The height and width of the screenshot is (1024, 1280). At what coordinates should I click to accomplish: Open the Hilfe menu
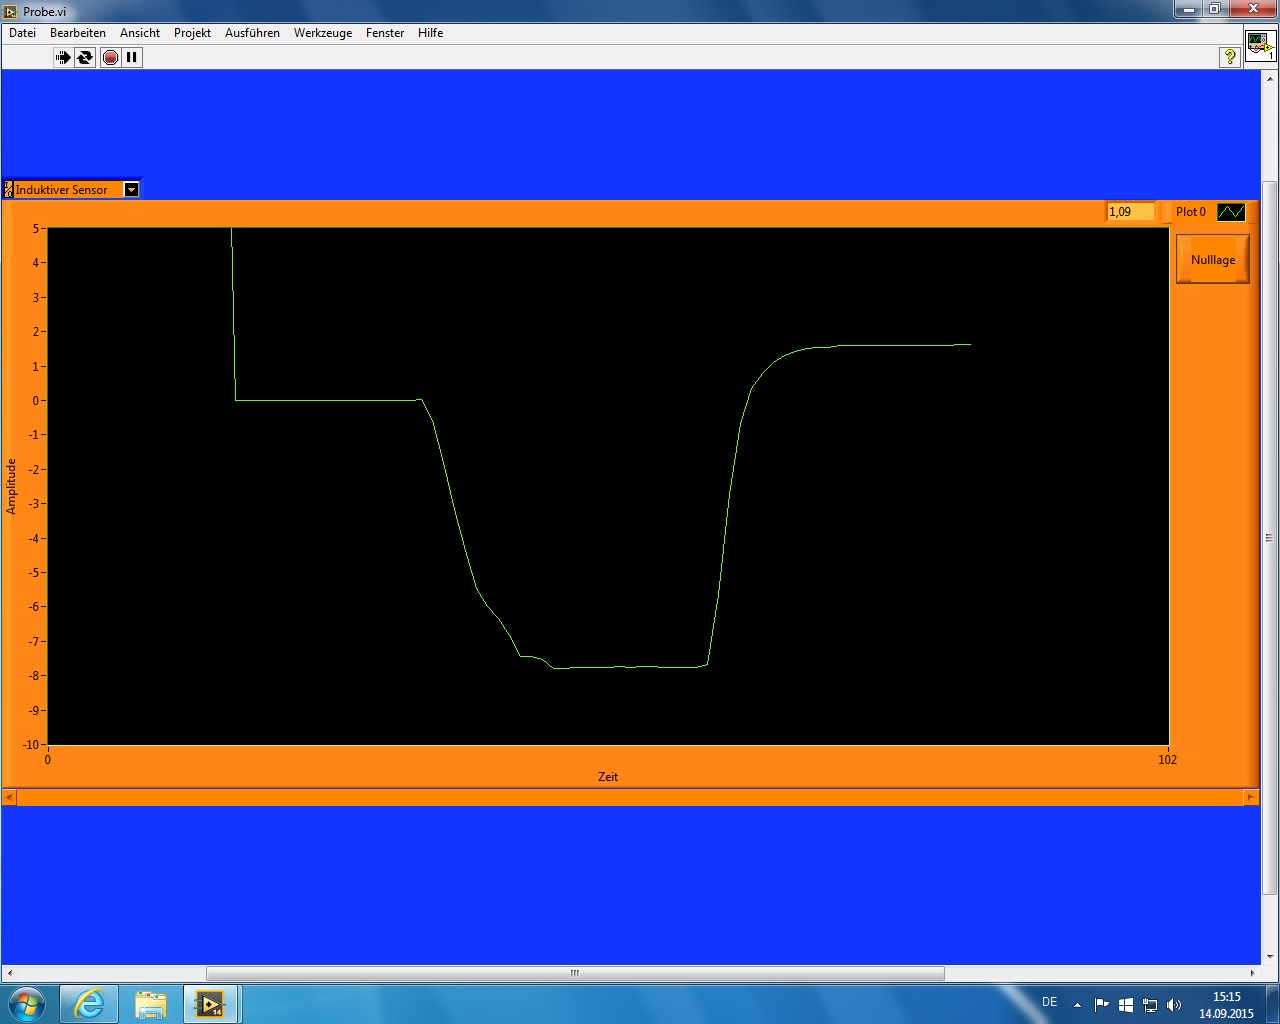point(430,33)
